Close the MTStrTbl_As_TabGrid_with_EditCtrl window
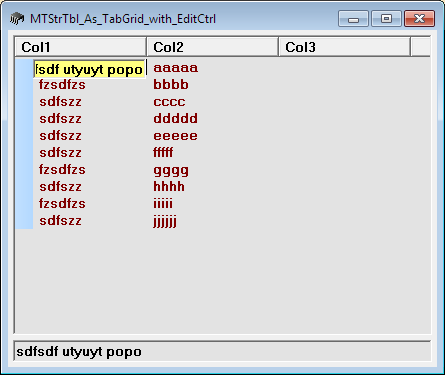Screen dimensions: 445x375 [x=419, y=18]
